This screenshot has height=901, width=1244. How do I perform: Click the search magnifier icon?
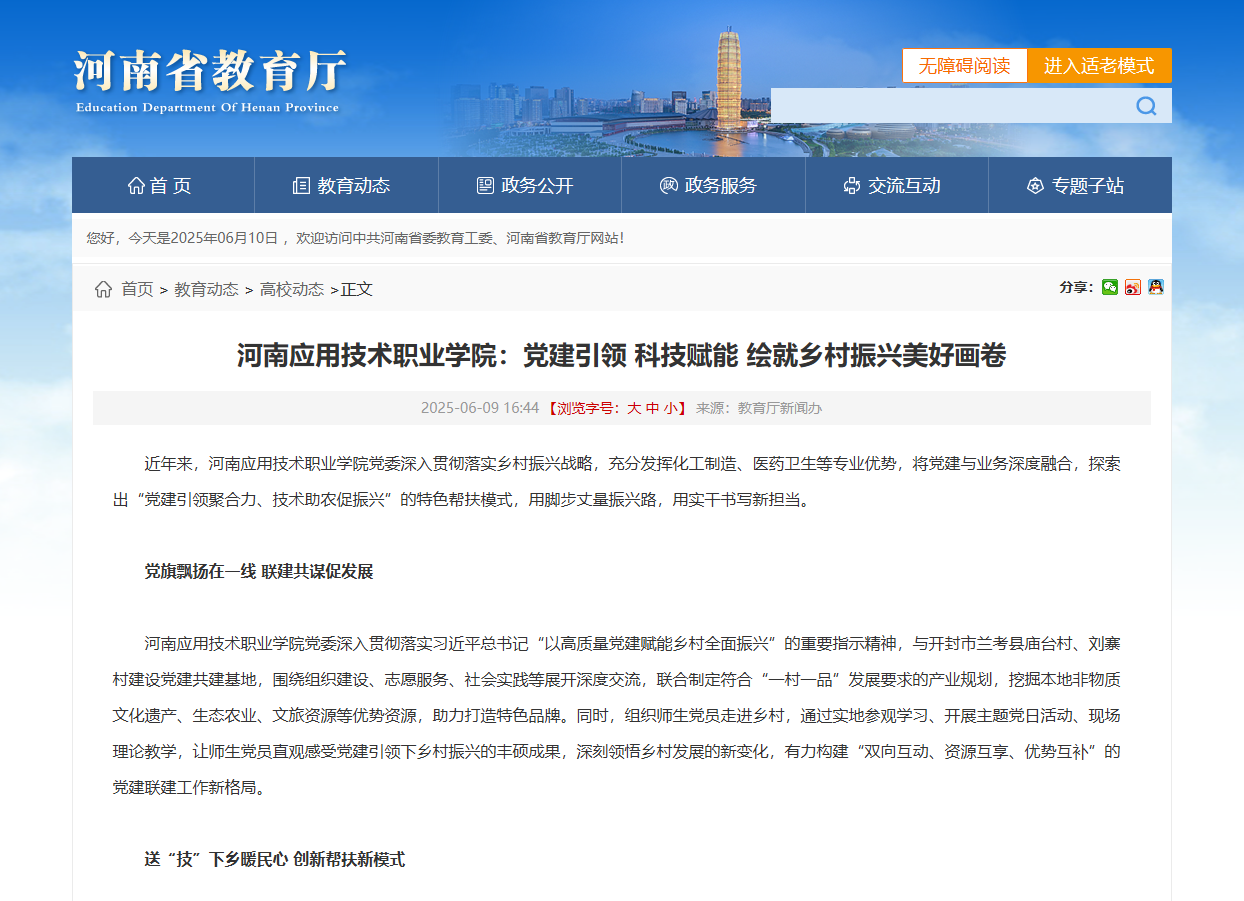pos(1146,106)
